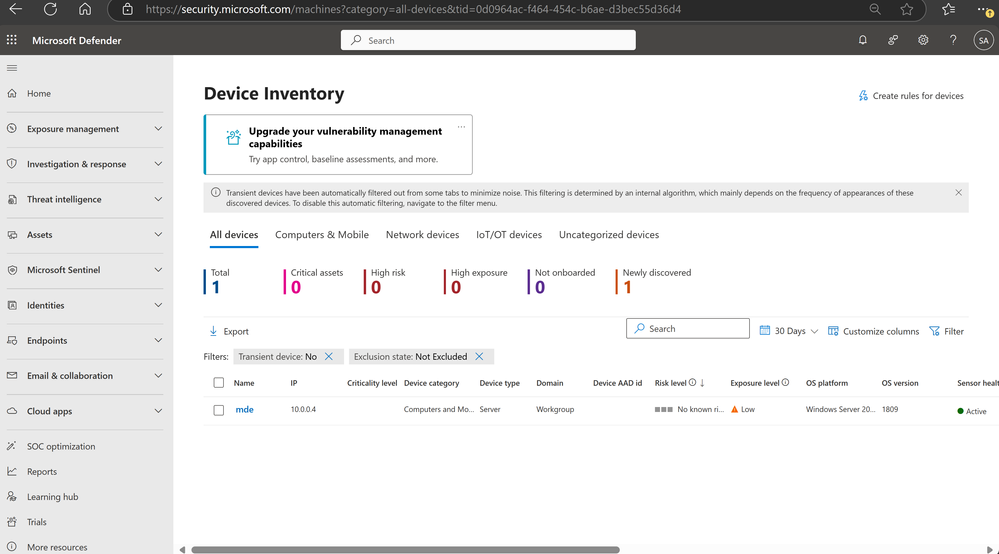
Task: Select all devices header checkbox
Action: tap(219, 383)
